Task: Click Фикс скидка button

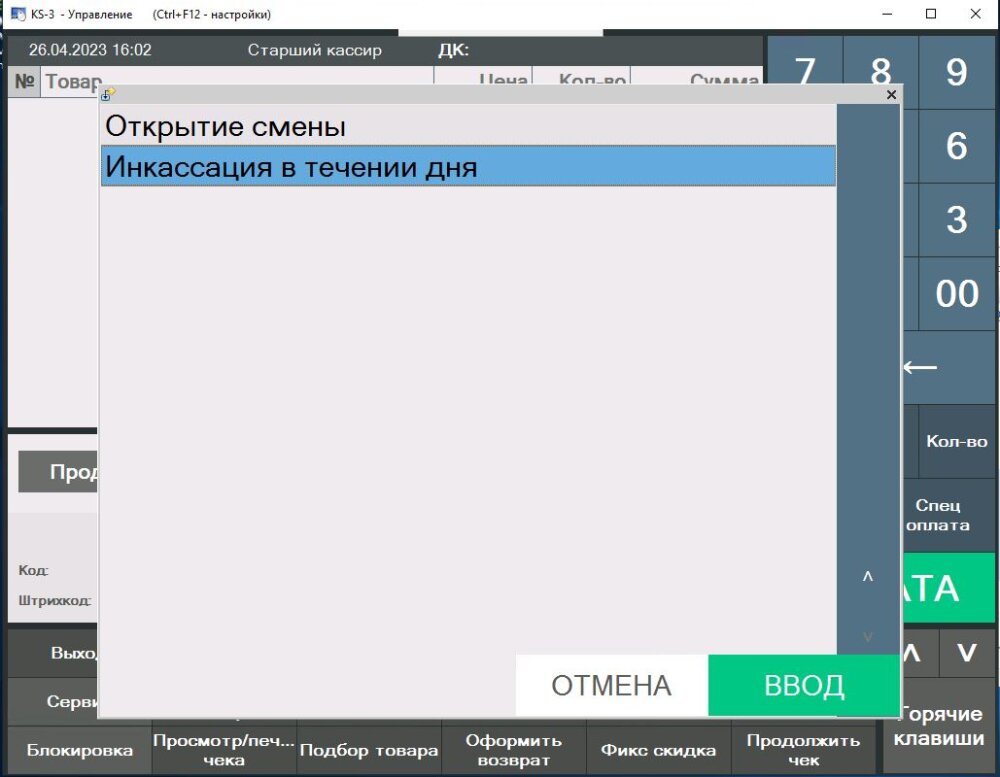Action: (x=658, y=750)
